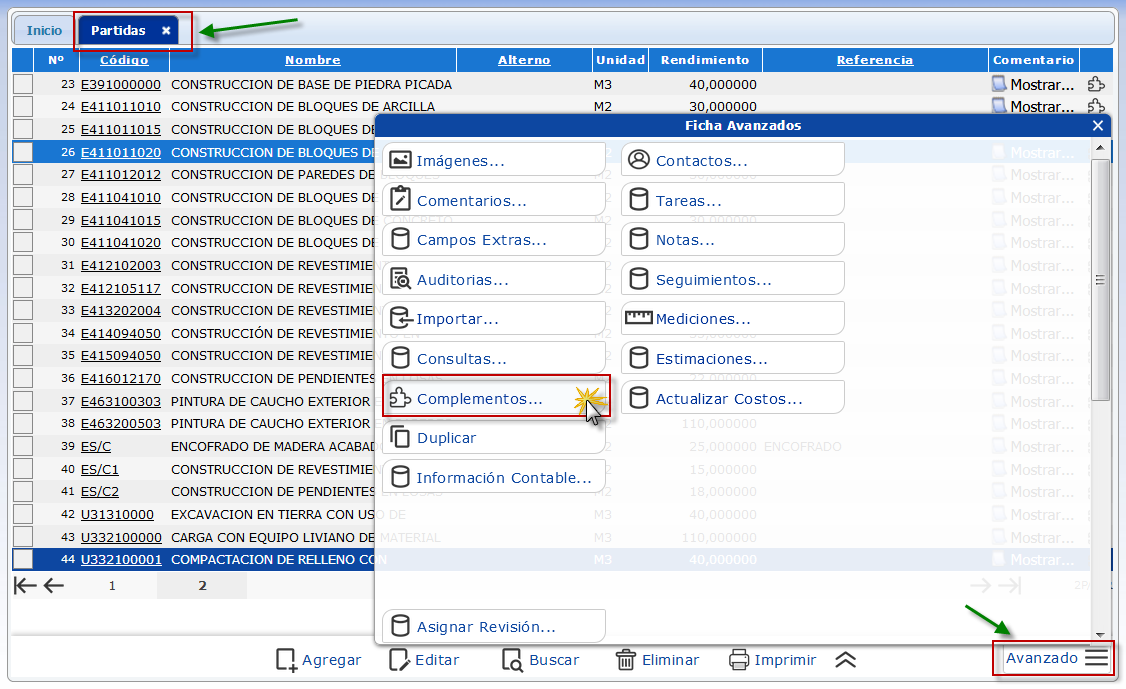Click Eliminar in the bottom toolbar
1126x689 pixels.
pyautogui.click(x=659, y=660)
